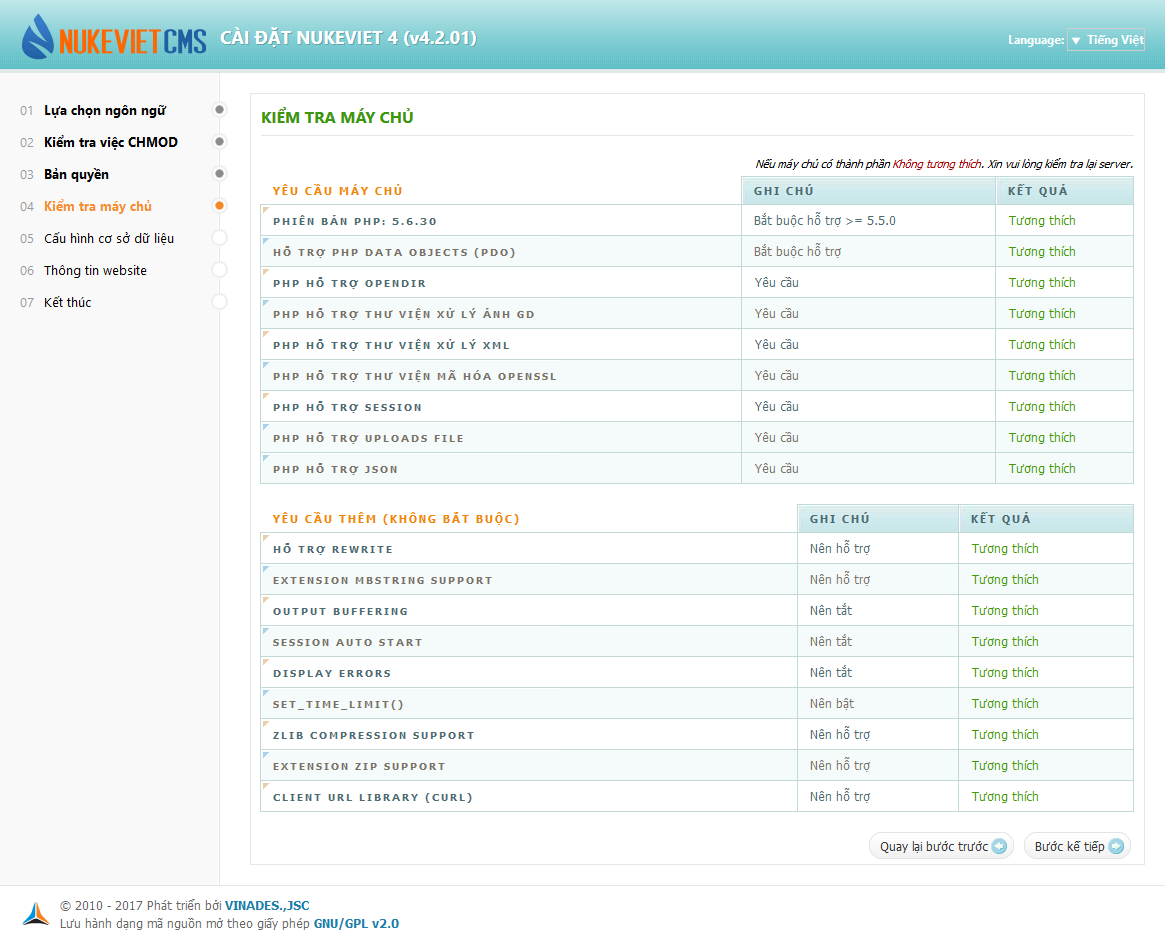Click step bullet beside Cấu hình cơ sở dữ liệu
The image size is (1165, 942).
point(219,238)
